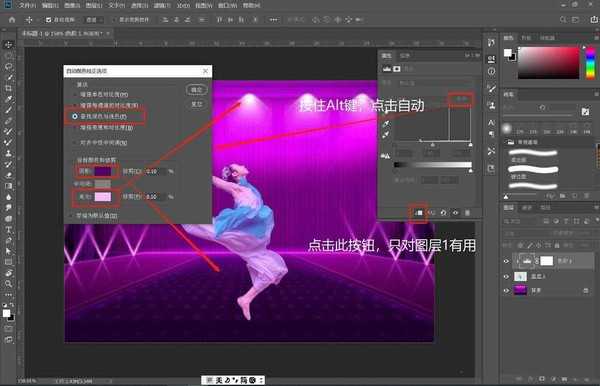This screenshot has height=386, width=600.
Task: Switch to the 色板 tab
Action: pyautogui.click(x=526, y=38)
